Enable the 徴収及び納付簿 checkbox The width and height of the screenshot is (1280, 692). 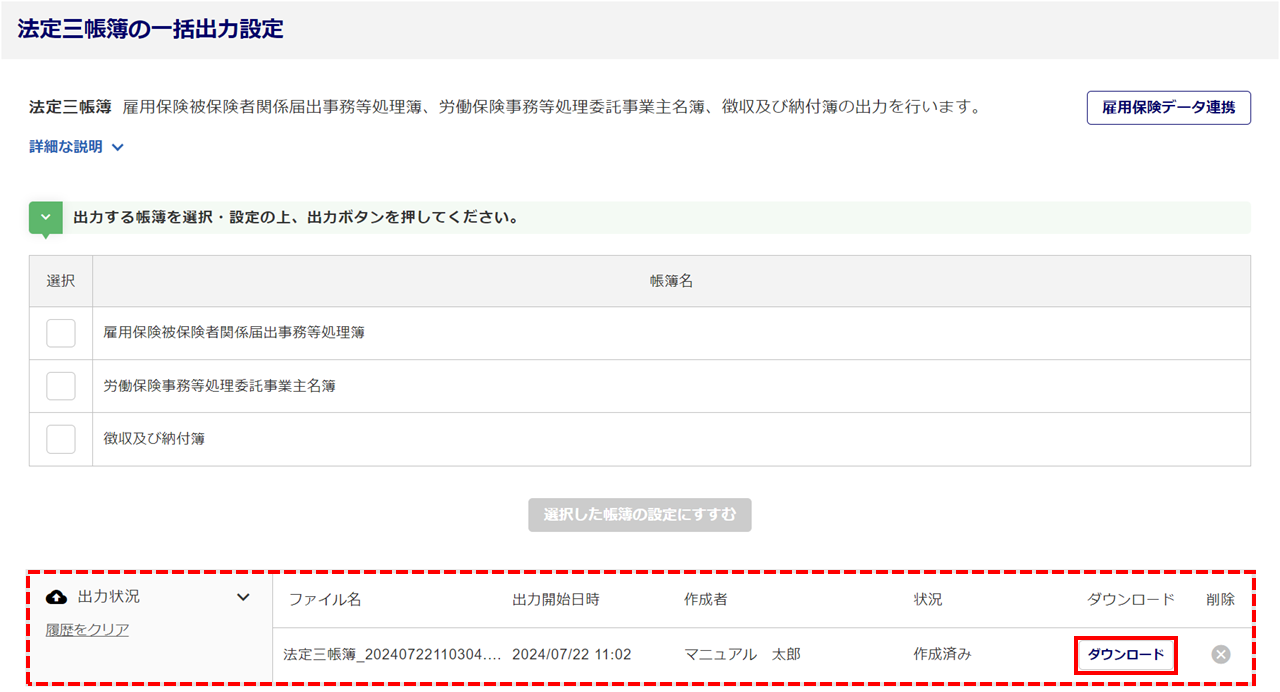(x=61, y=439)
